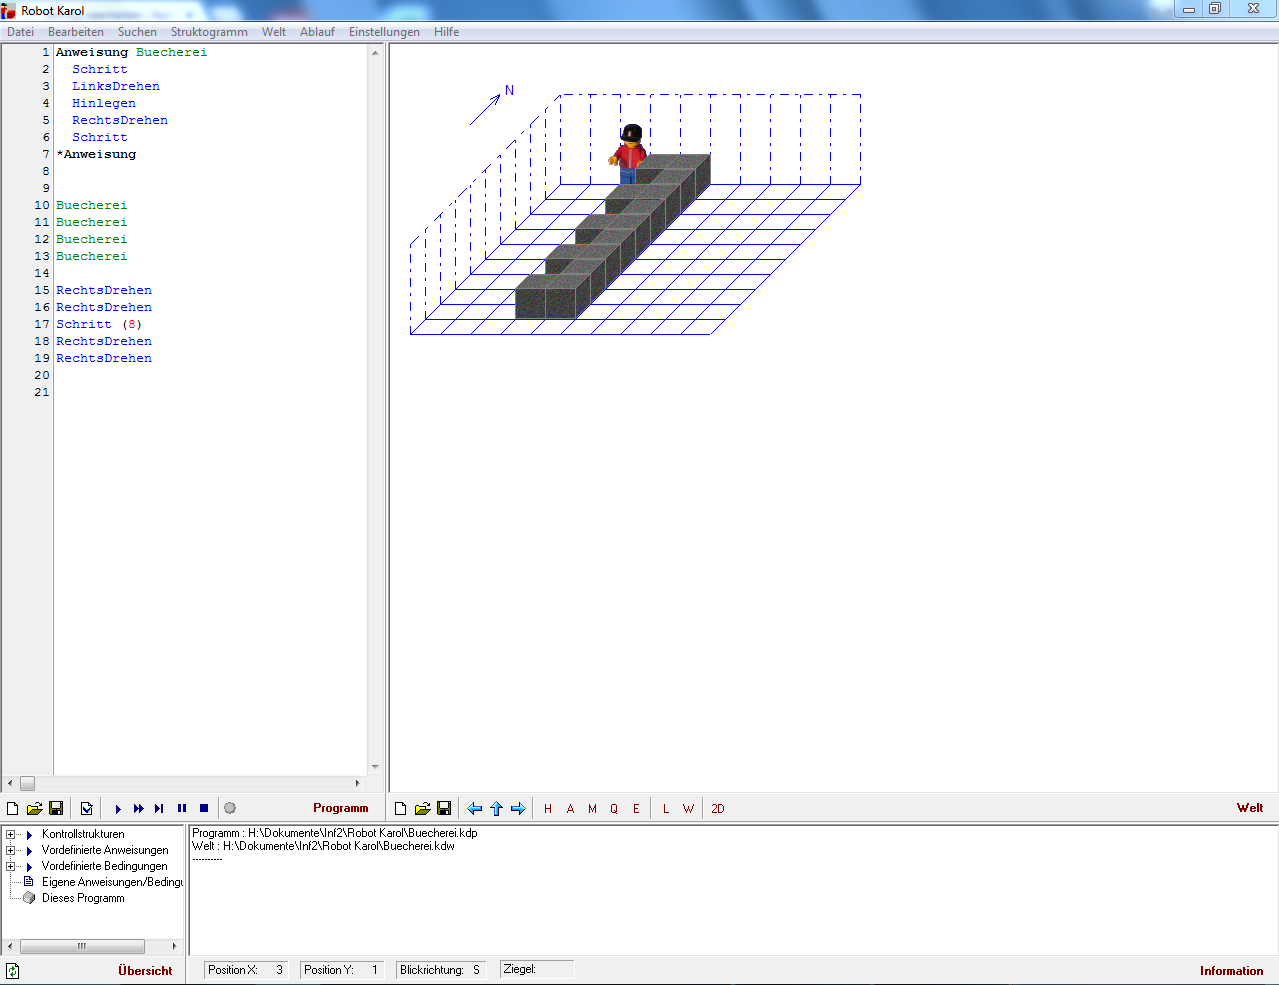Stop program execution with the square icon
This screenshot has width=1279, height=985.
pyautogui.click(x=204, y=809)
